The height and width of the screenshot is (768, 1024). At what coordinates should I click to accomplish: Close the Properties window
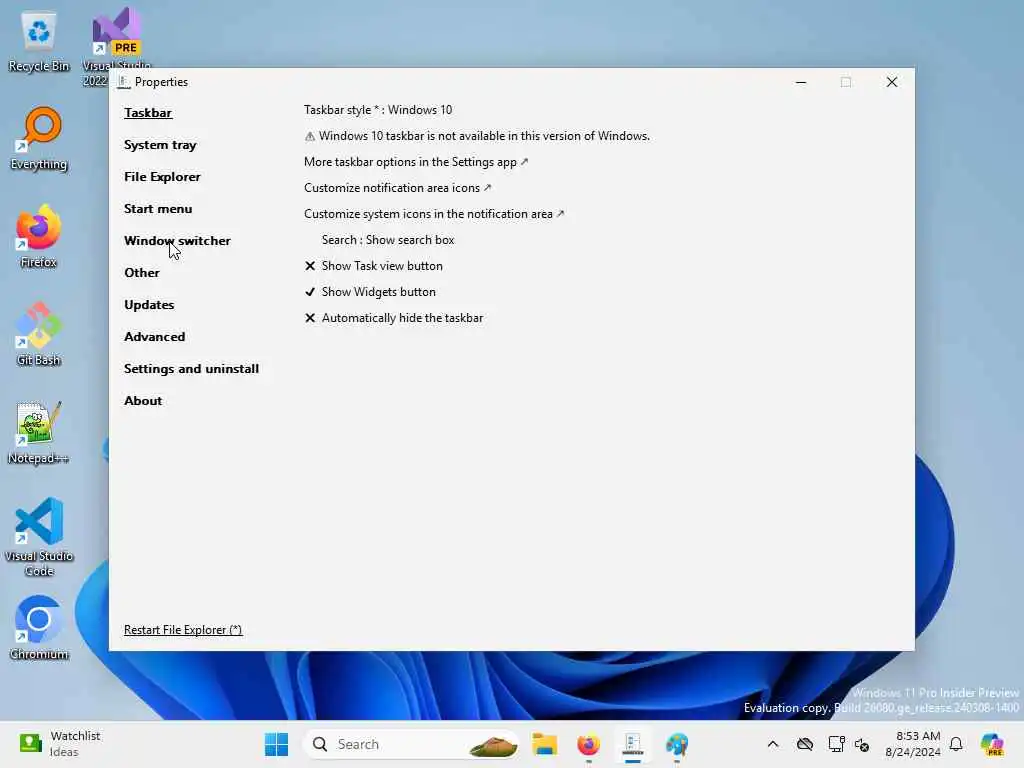coord(891,82)
